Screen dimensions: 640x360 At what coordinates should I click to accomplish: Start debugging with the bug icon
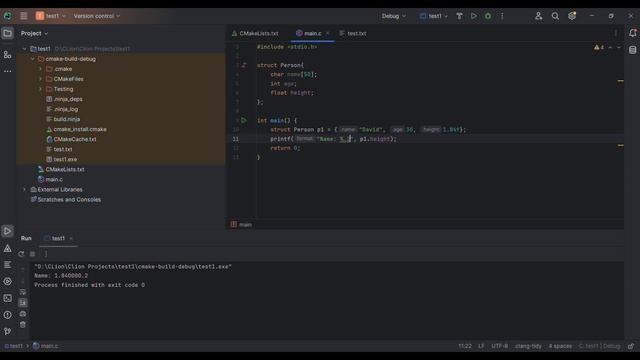click(488, 16)
